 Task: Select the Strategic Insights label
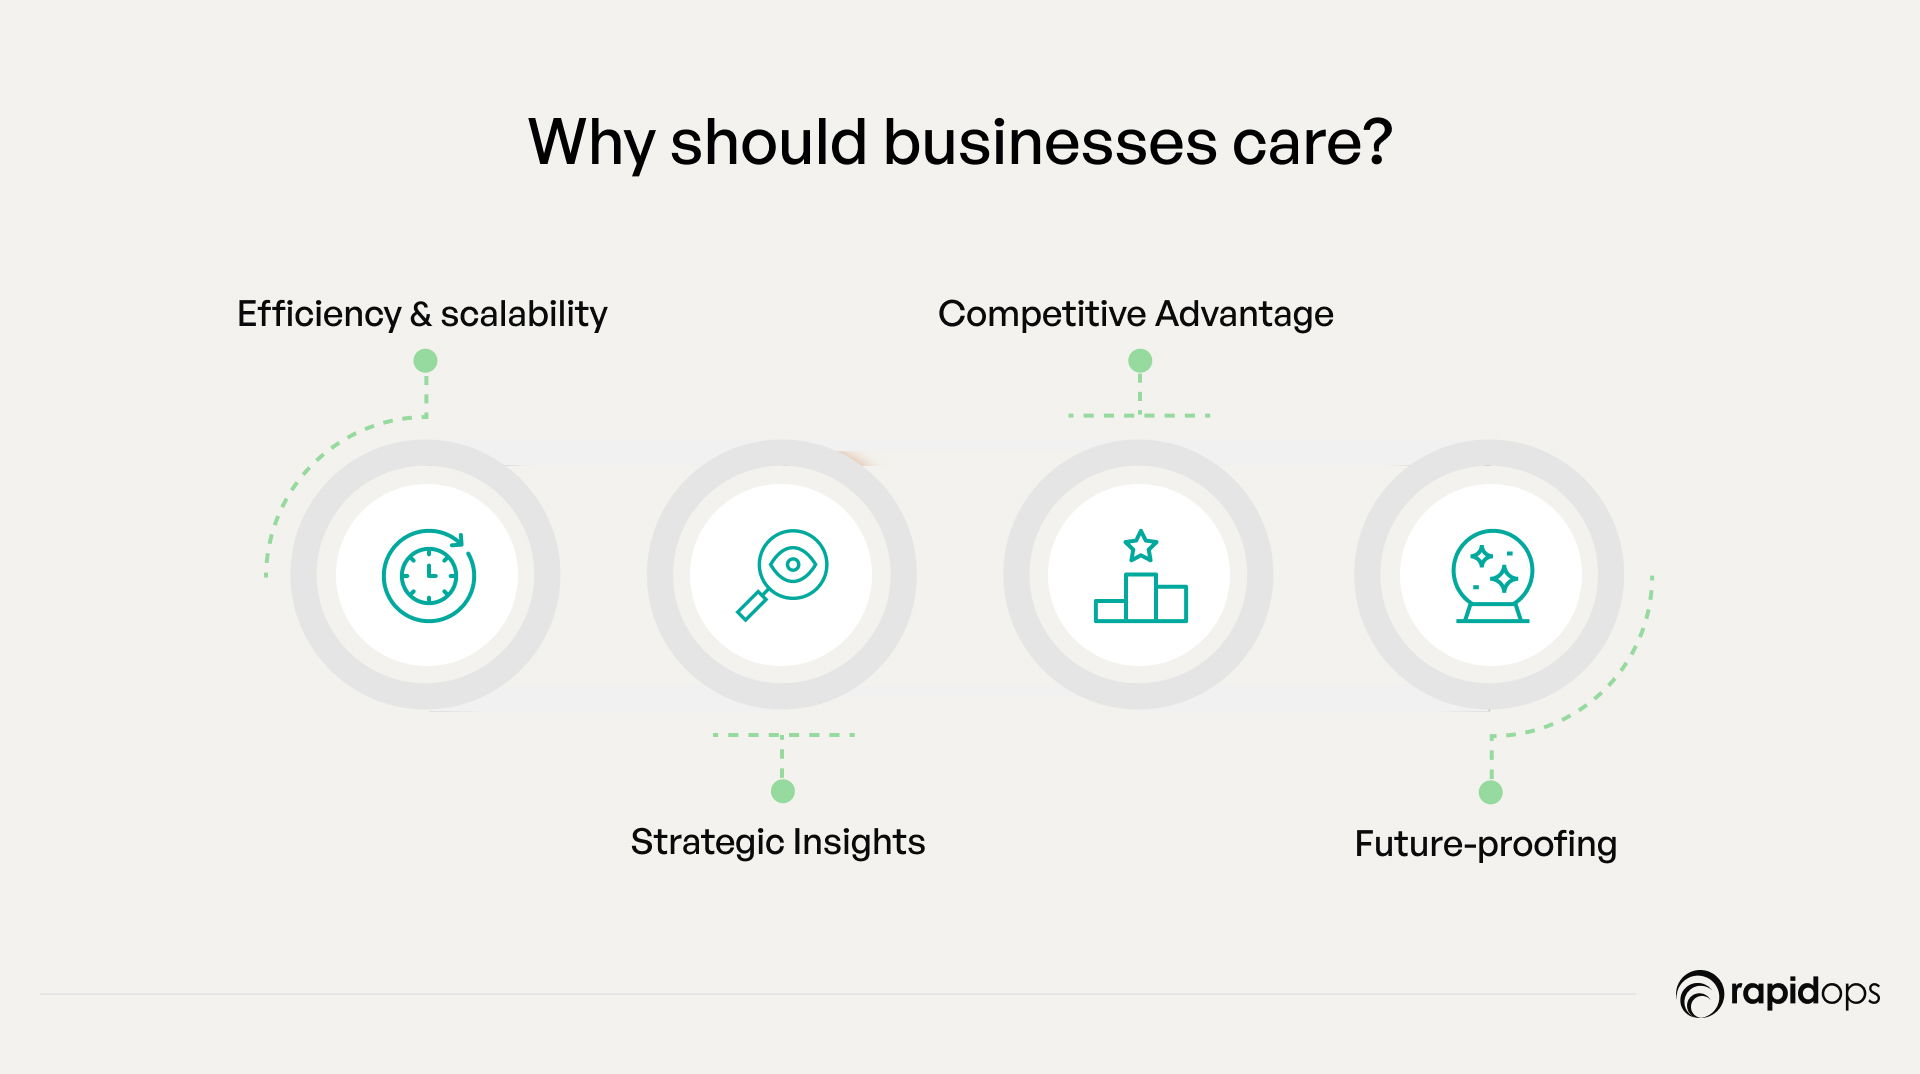point(778,842)
